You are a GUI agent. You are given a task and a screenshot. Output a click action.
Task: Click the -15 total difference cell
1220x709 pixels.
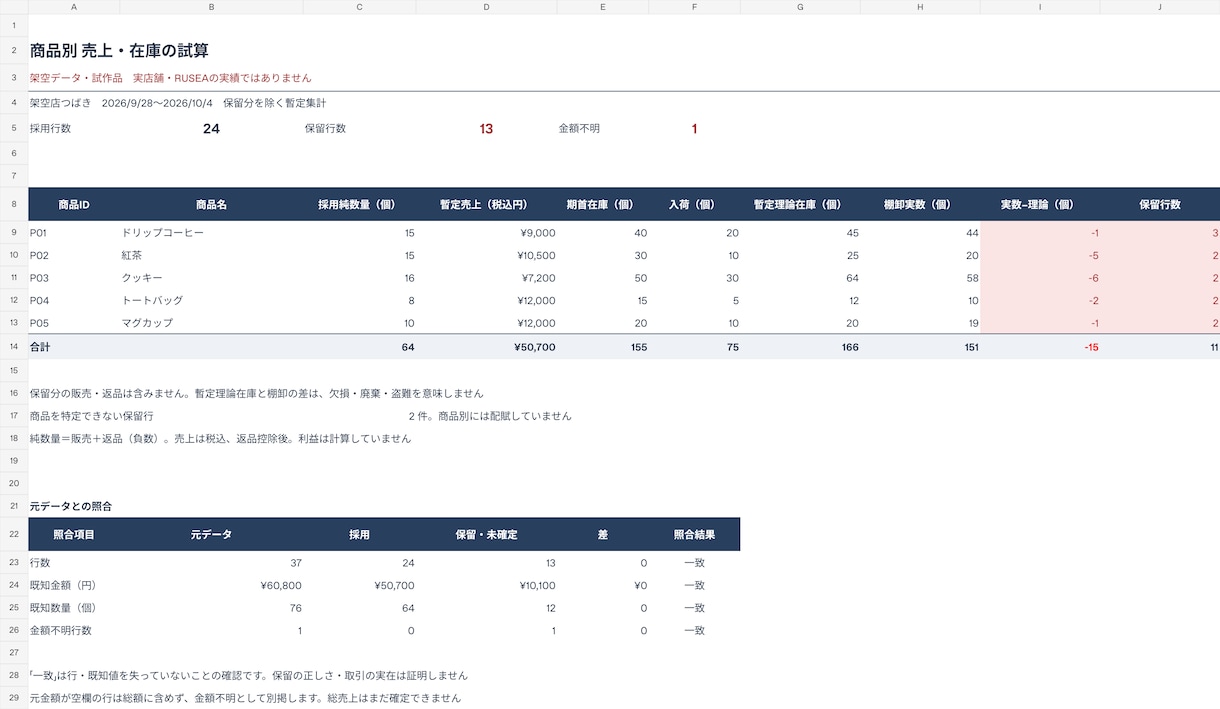coord(1041,347)
